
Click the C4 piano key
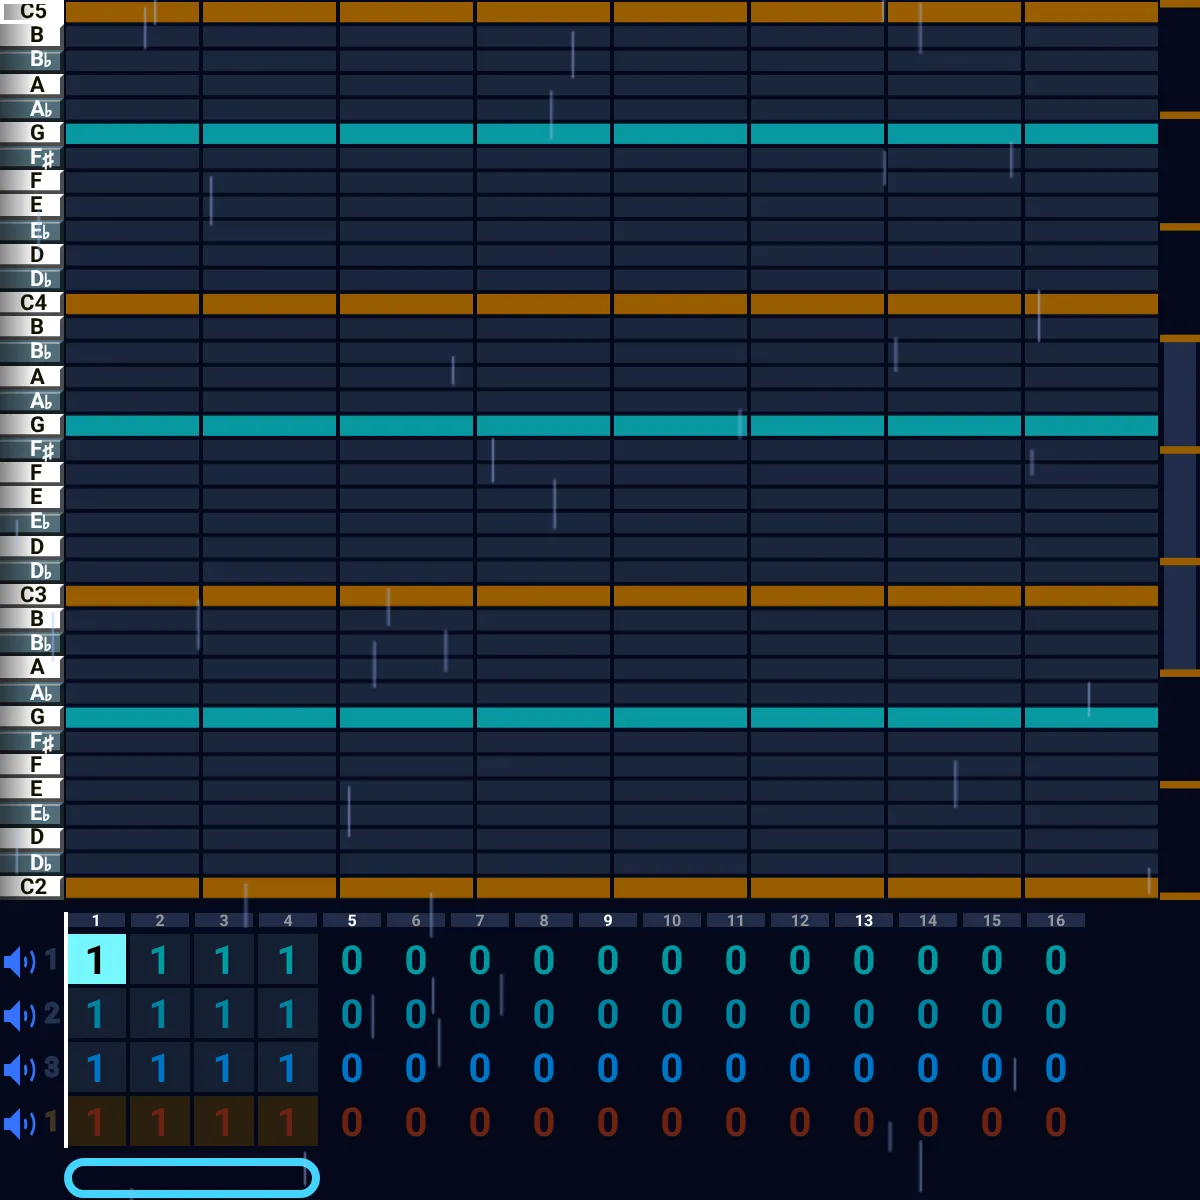pyautogui.click(x=32, y=302)
